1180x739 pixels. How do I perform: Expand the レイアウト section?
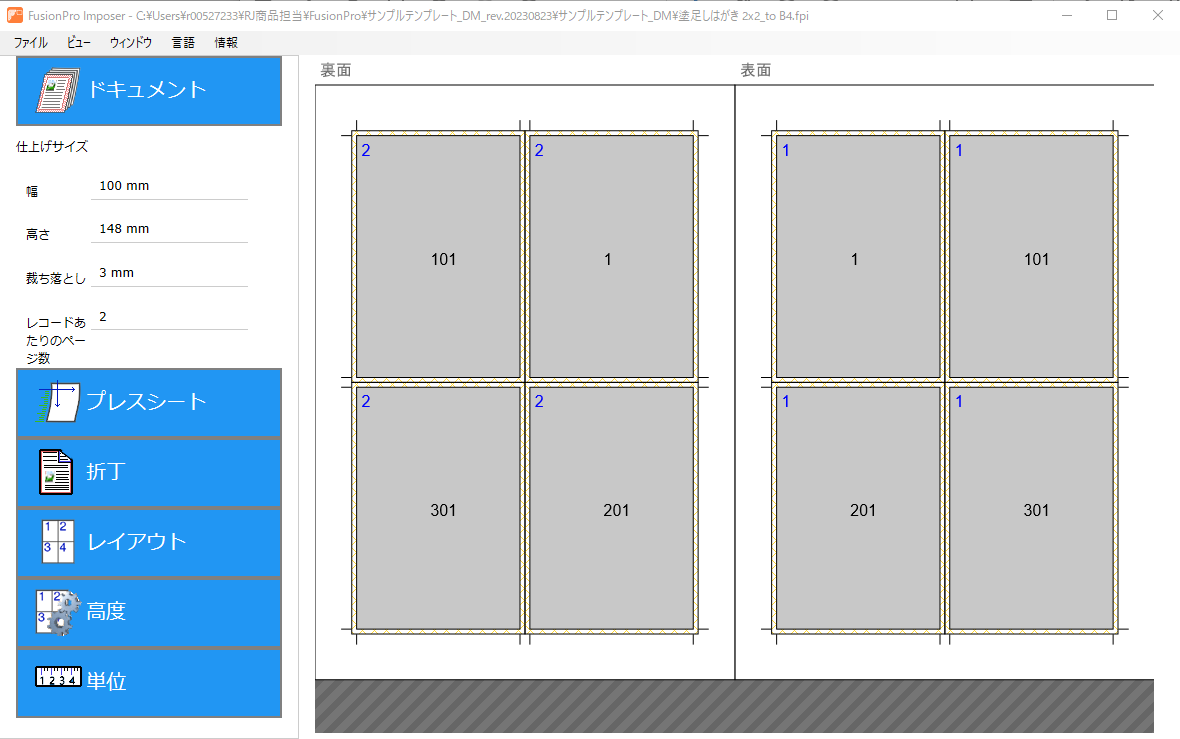[x=148, y=542]
